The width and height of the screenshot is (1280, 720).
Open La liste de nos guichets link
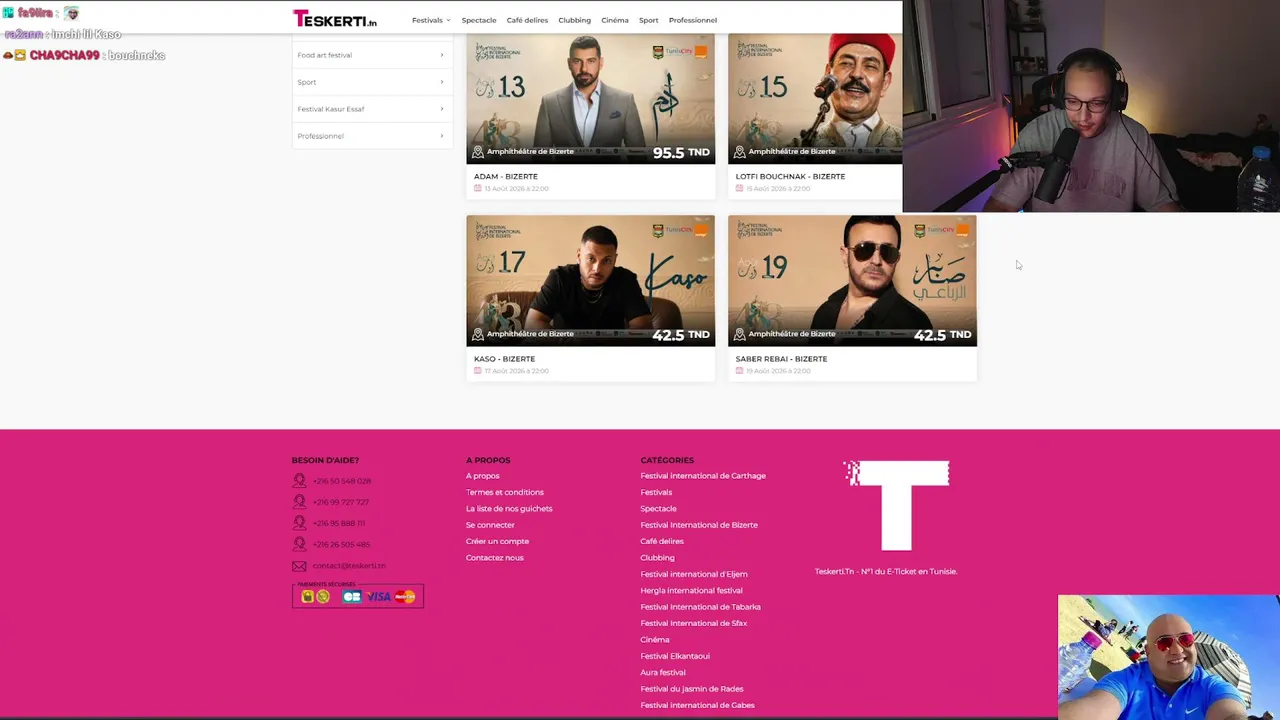[x=509, y=509]
